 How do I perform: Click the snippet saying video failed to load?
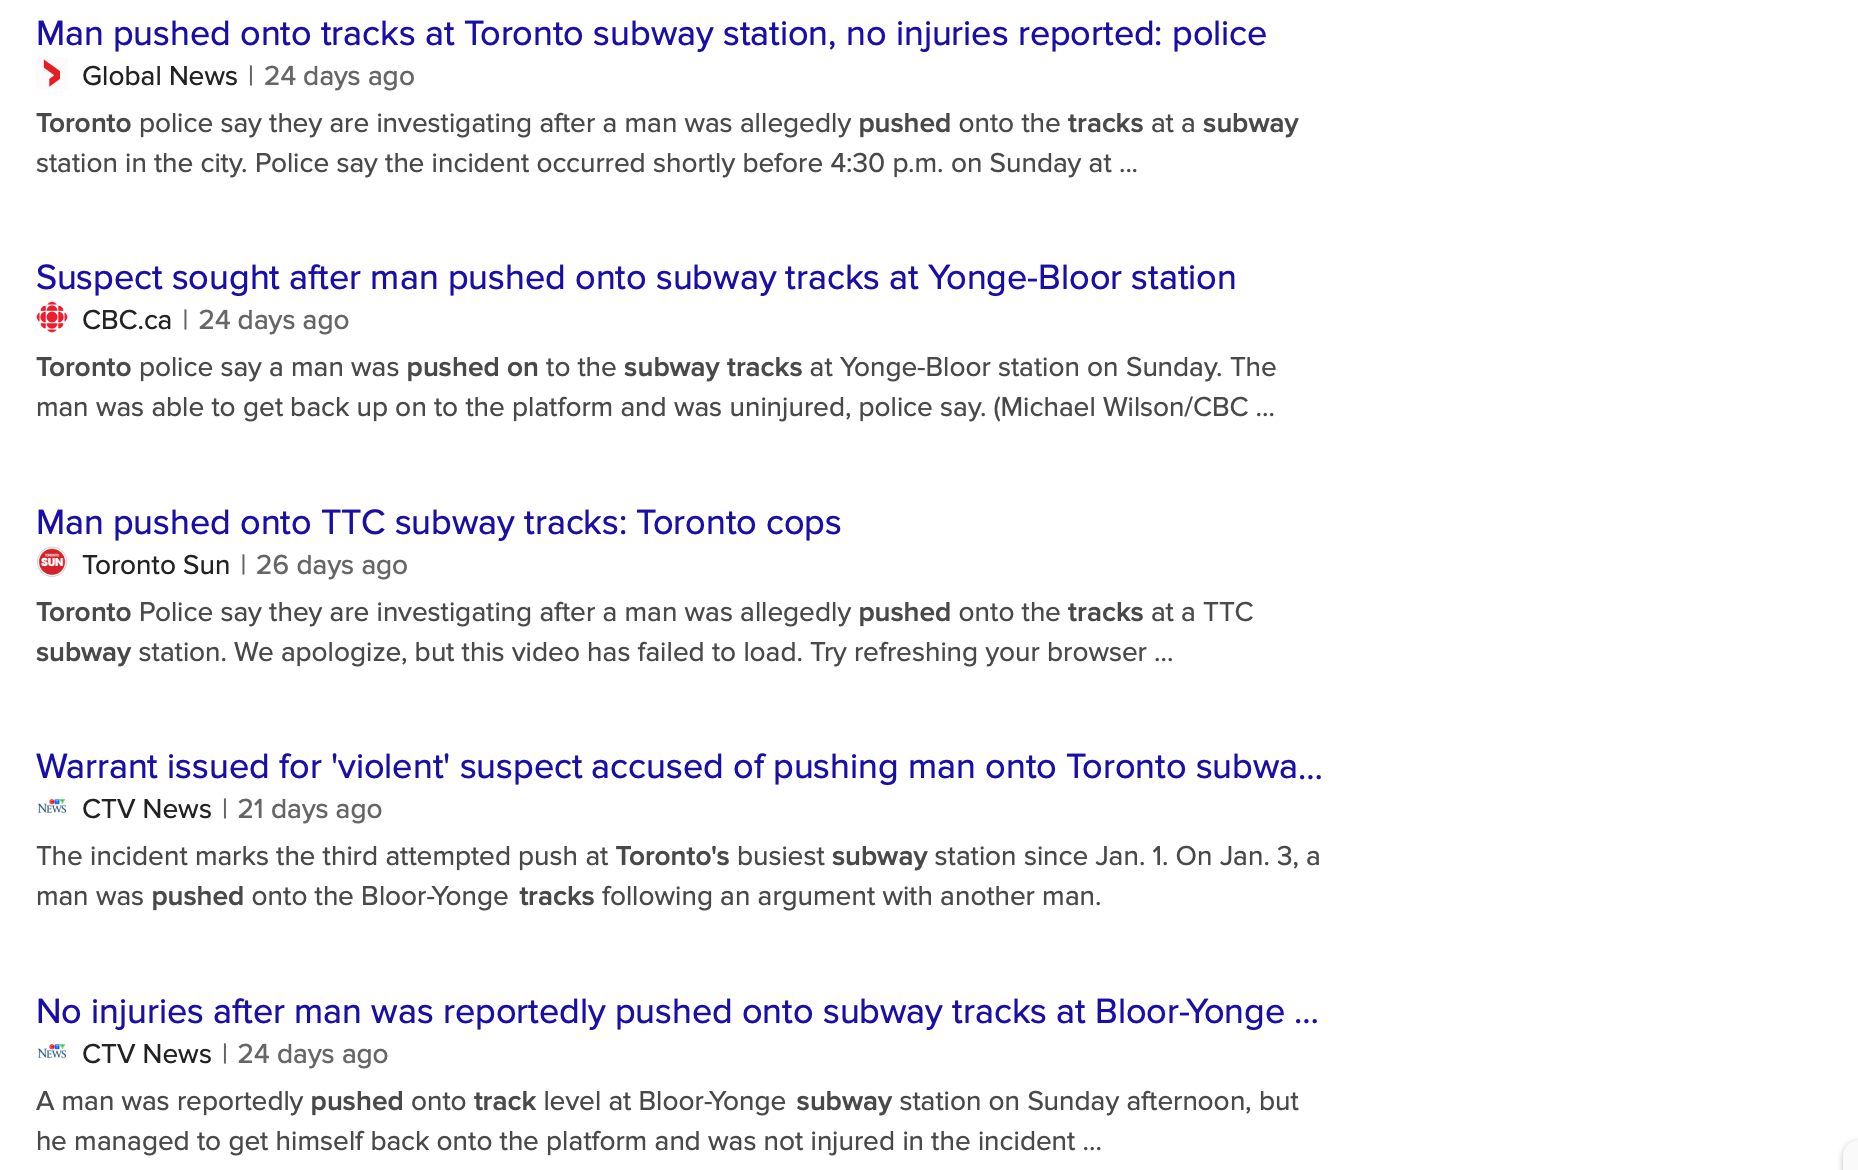pyautogui.click(x=644, y=633)
